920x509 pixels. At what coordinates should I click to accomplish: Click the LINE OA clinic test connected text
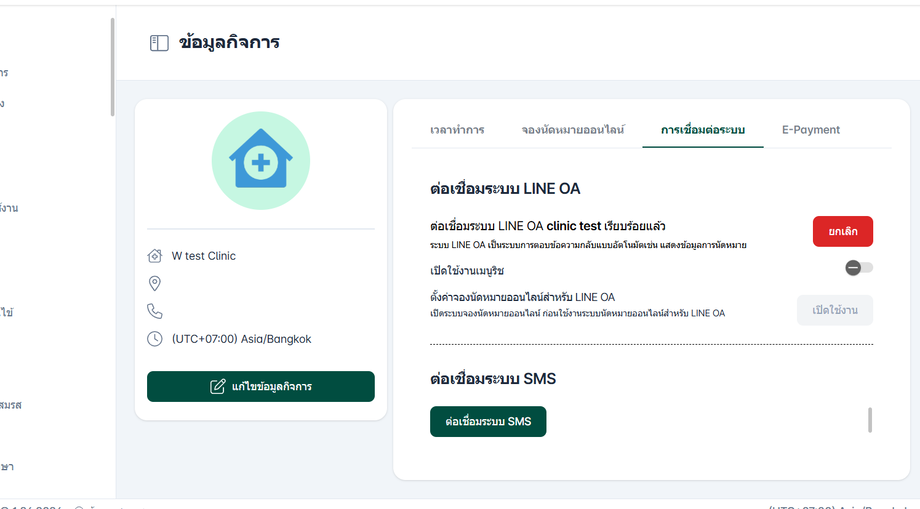(x=547, y=226)
